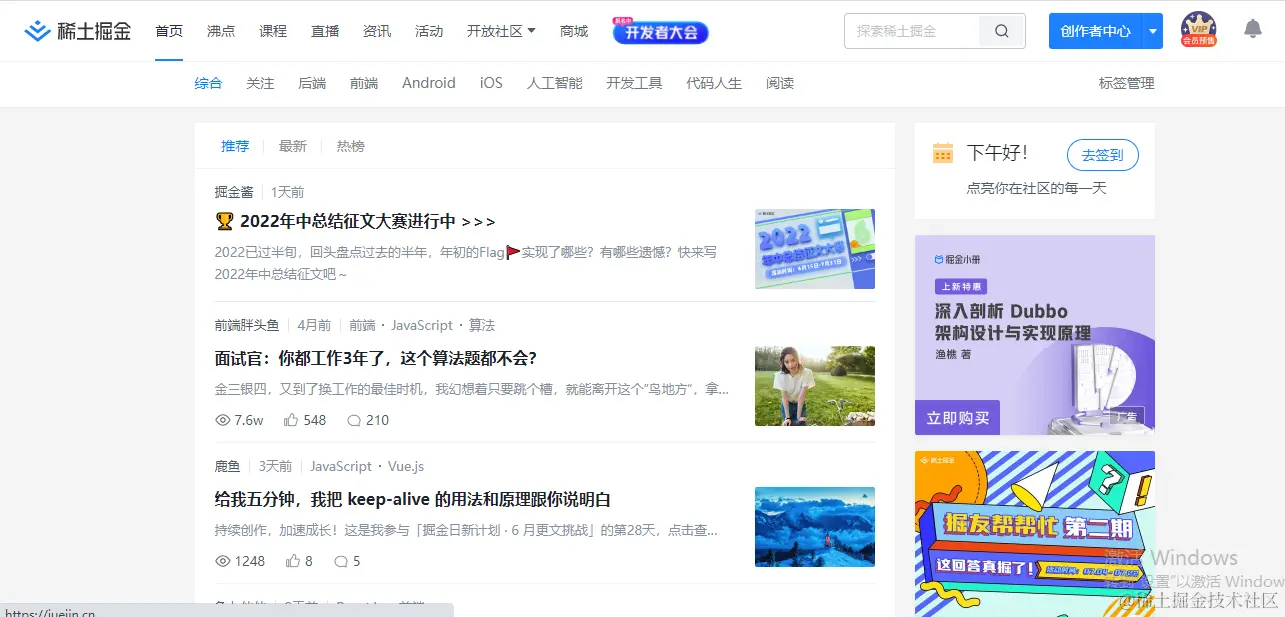Switch to 最新 feed tab
The image size is (1285, 617).
(x=293, y=146)
